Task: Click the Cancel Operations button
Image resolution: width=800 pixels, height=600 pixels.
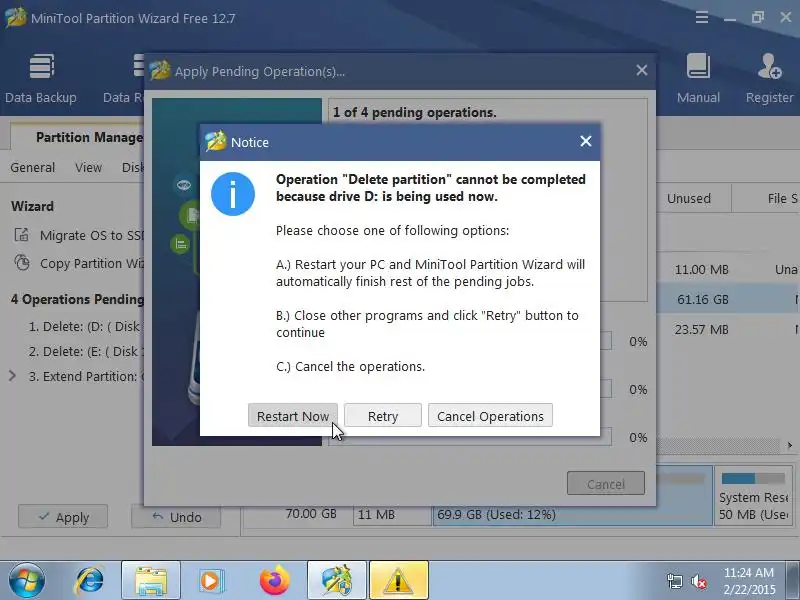Action: coord(490,416)
